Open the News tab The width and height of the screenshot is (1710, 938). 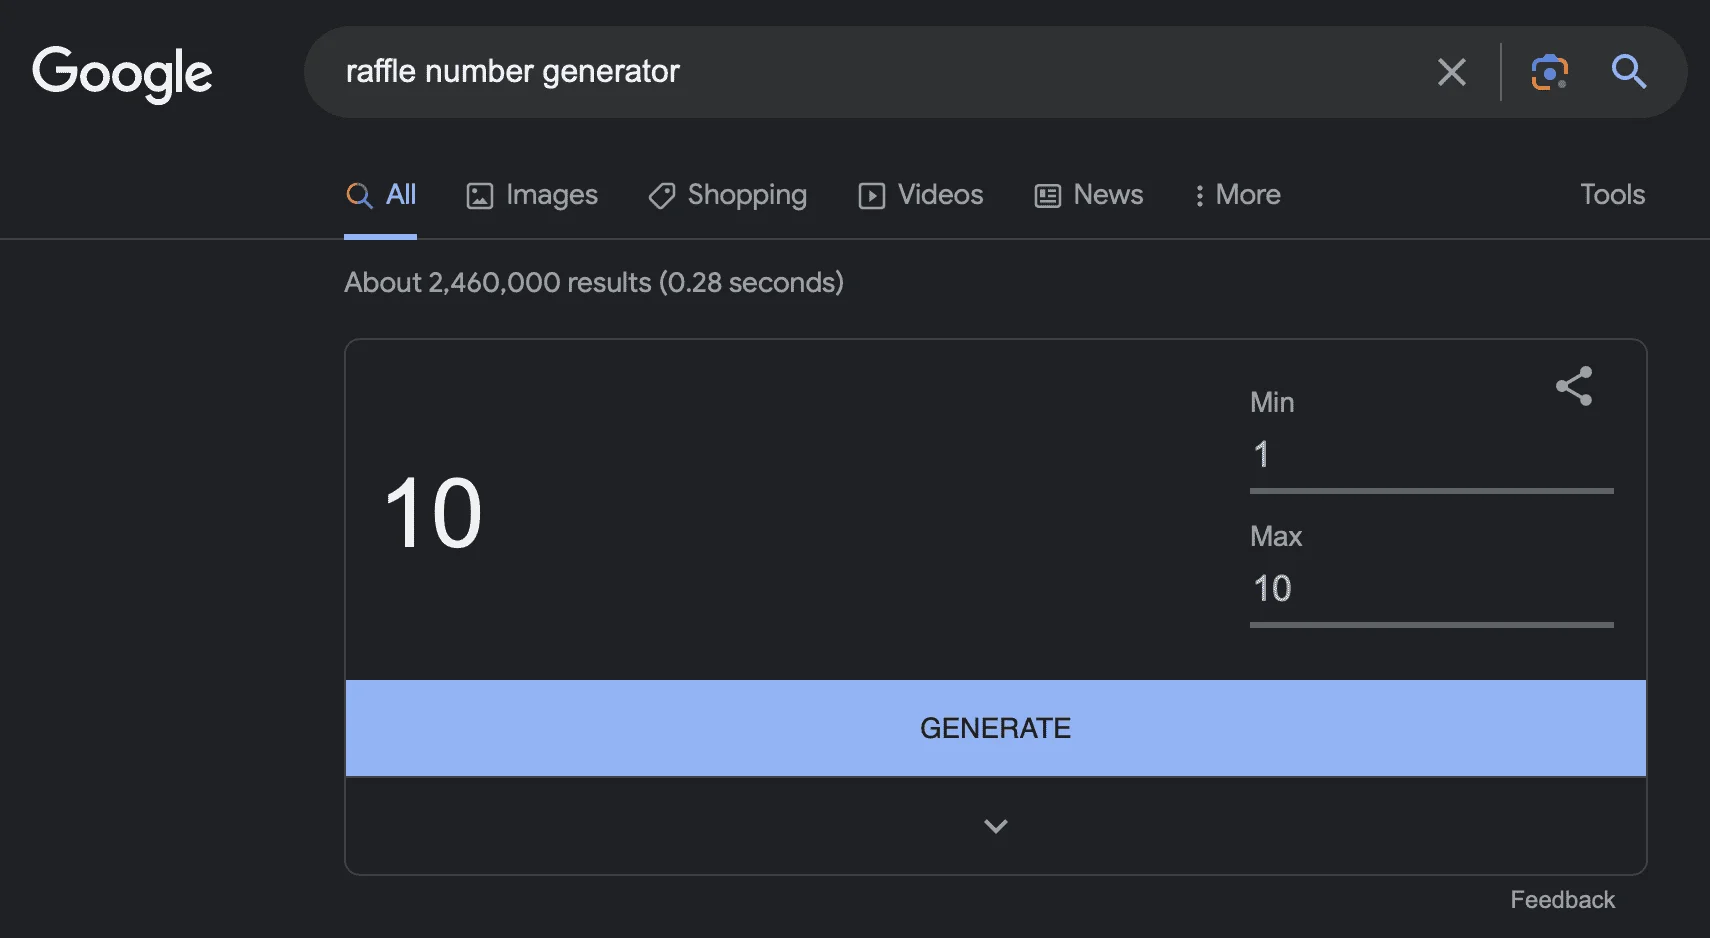pos(1089,195)
